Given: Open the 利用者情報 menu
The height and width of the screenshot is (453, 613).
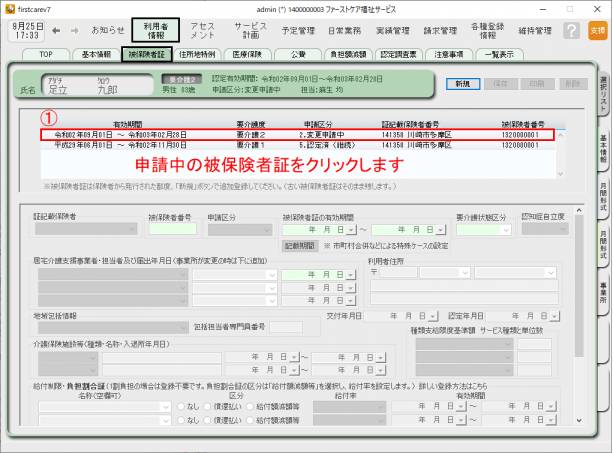Looking at the screenshot, I should [x=155, y=31].
